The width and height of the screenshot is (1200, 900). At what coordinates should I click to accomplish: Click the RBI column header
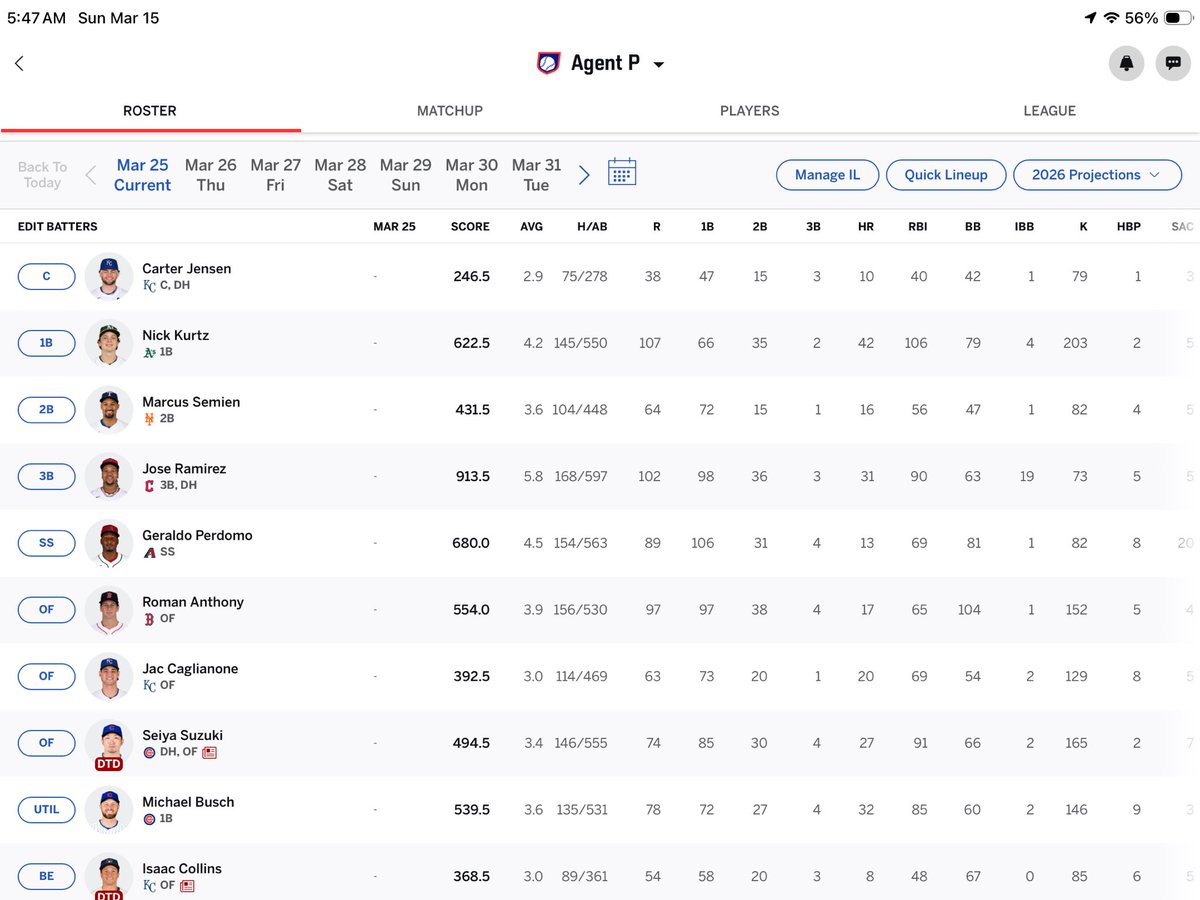(x=918, y=227)
